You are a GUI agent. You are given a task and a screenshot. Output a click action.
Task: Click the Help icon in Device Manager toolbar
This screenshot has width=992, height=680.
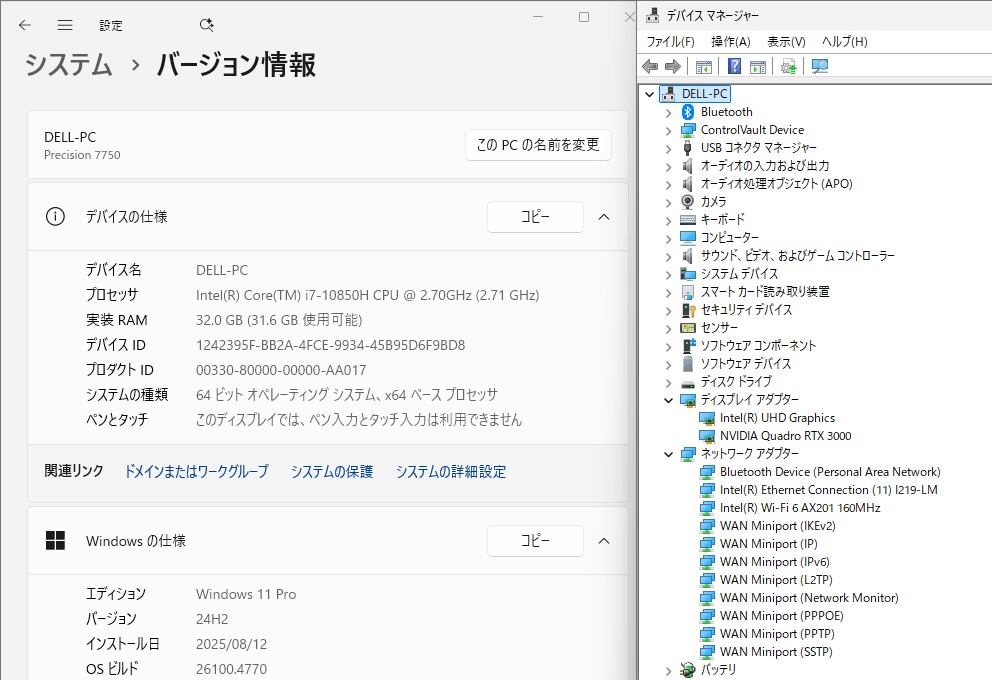[734, 67]
